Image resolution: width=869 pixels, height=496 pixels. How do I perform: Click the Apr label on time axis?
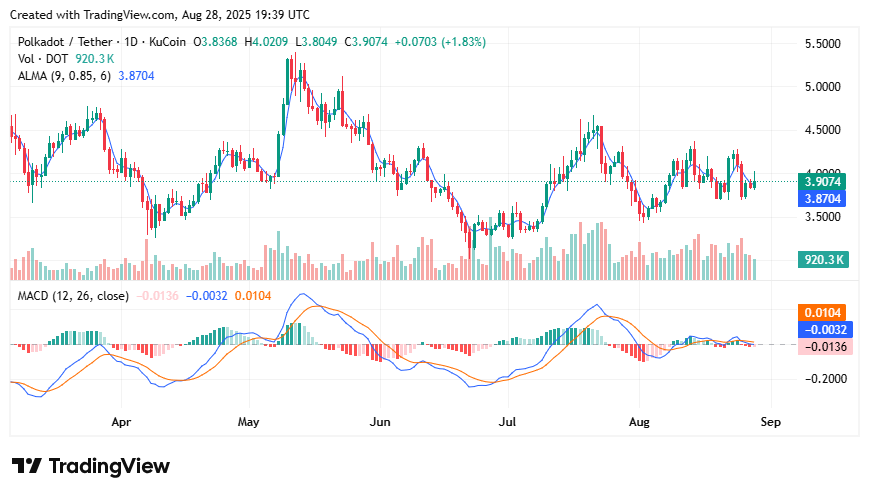pyautogui.click(x=121, y=422)
